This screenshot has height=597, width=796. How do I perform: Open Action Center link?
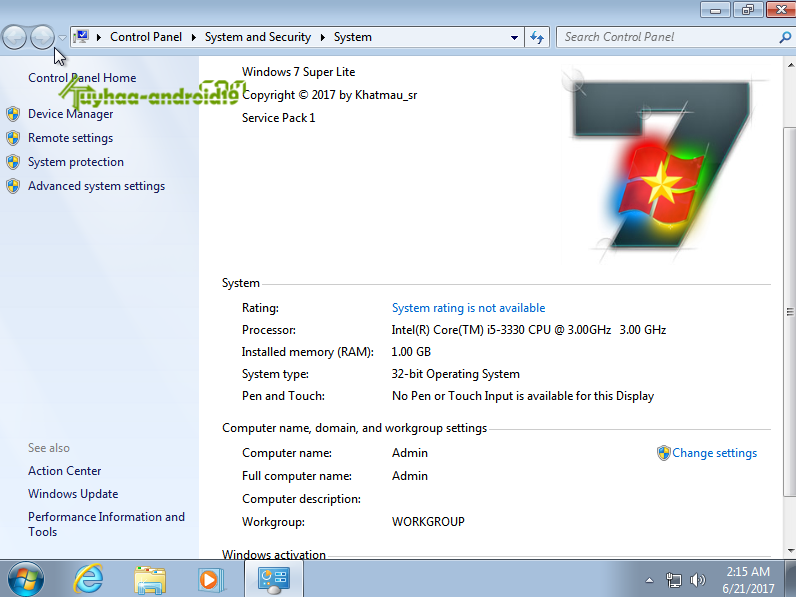click(64, 471)
